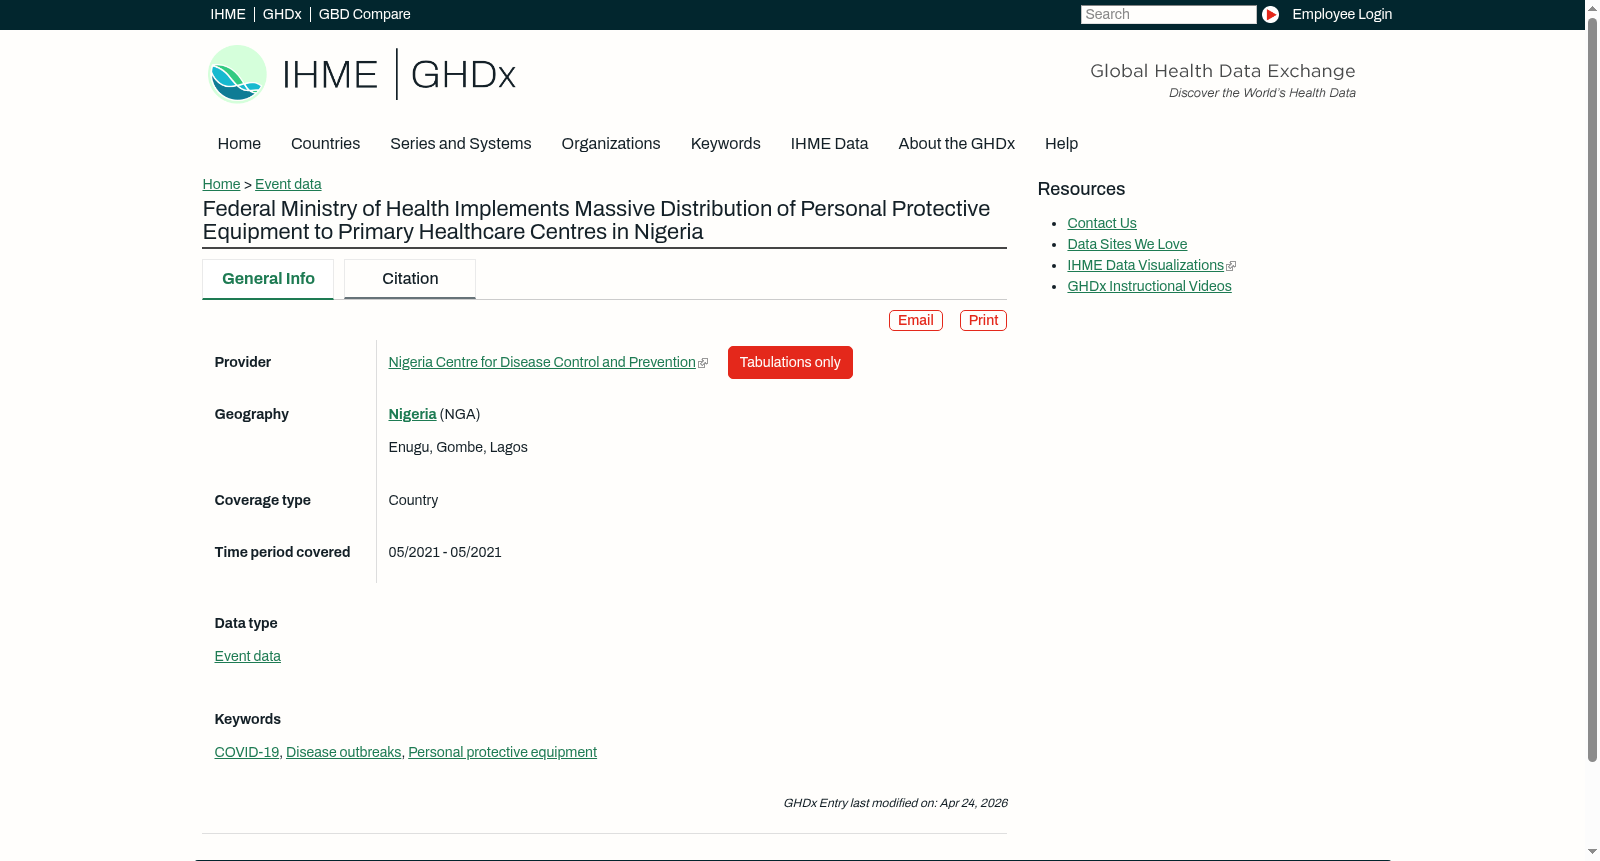Open Countries menu item
1600x861 pixels.
coord(325,144)
